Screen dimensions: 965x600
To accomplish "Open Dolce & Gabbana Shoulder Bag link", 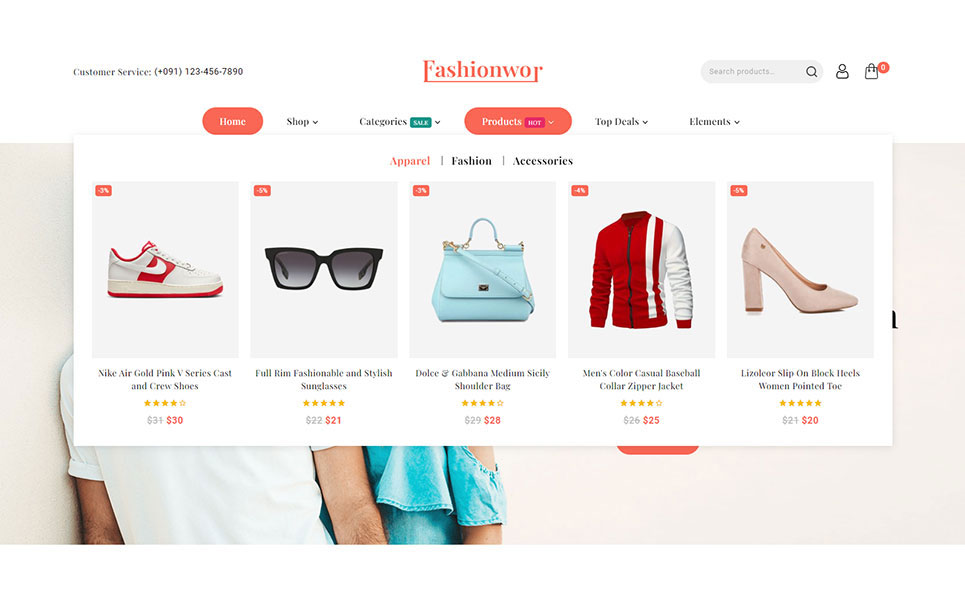I will click(x=482, y=380).
